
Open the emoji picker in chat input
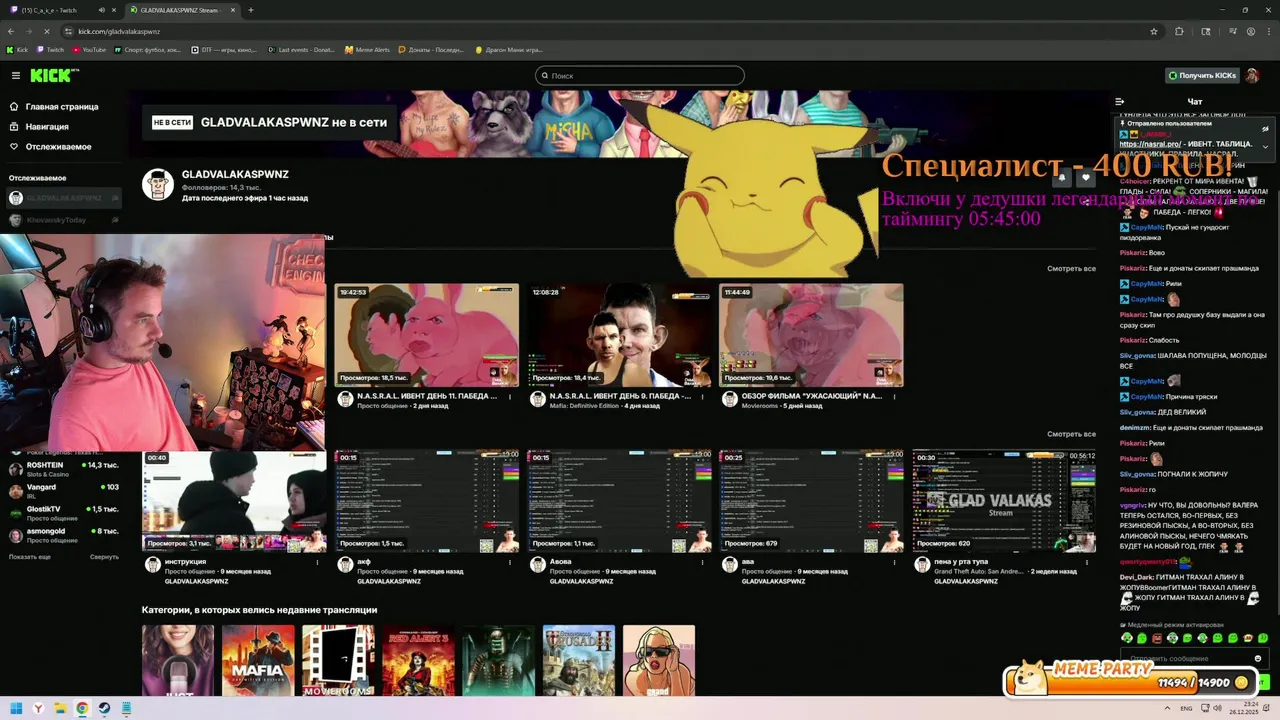click(1258, 659)
